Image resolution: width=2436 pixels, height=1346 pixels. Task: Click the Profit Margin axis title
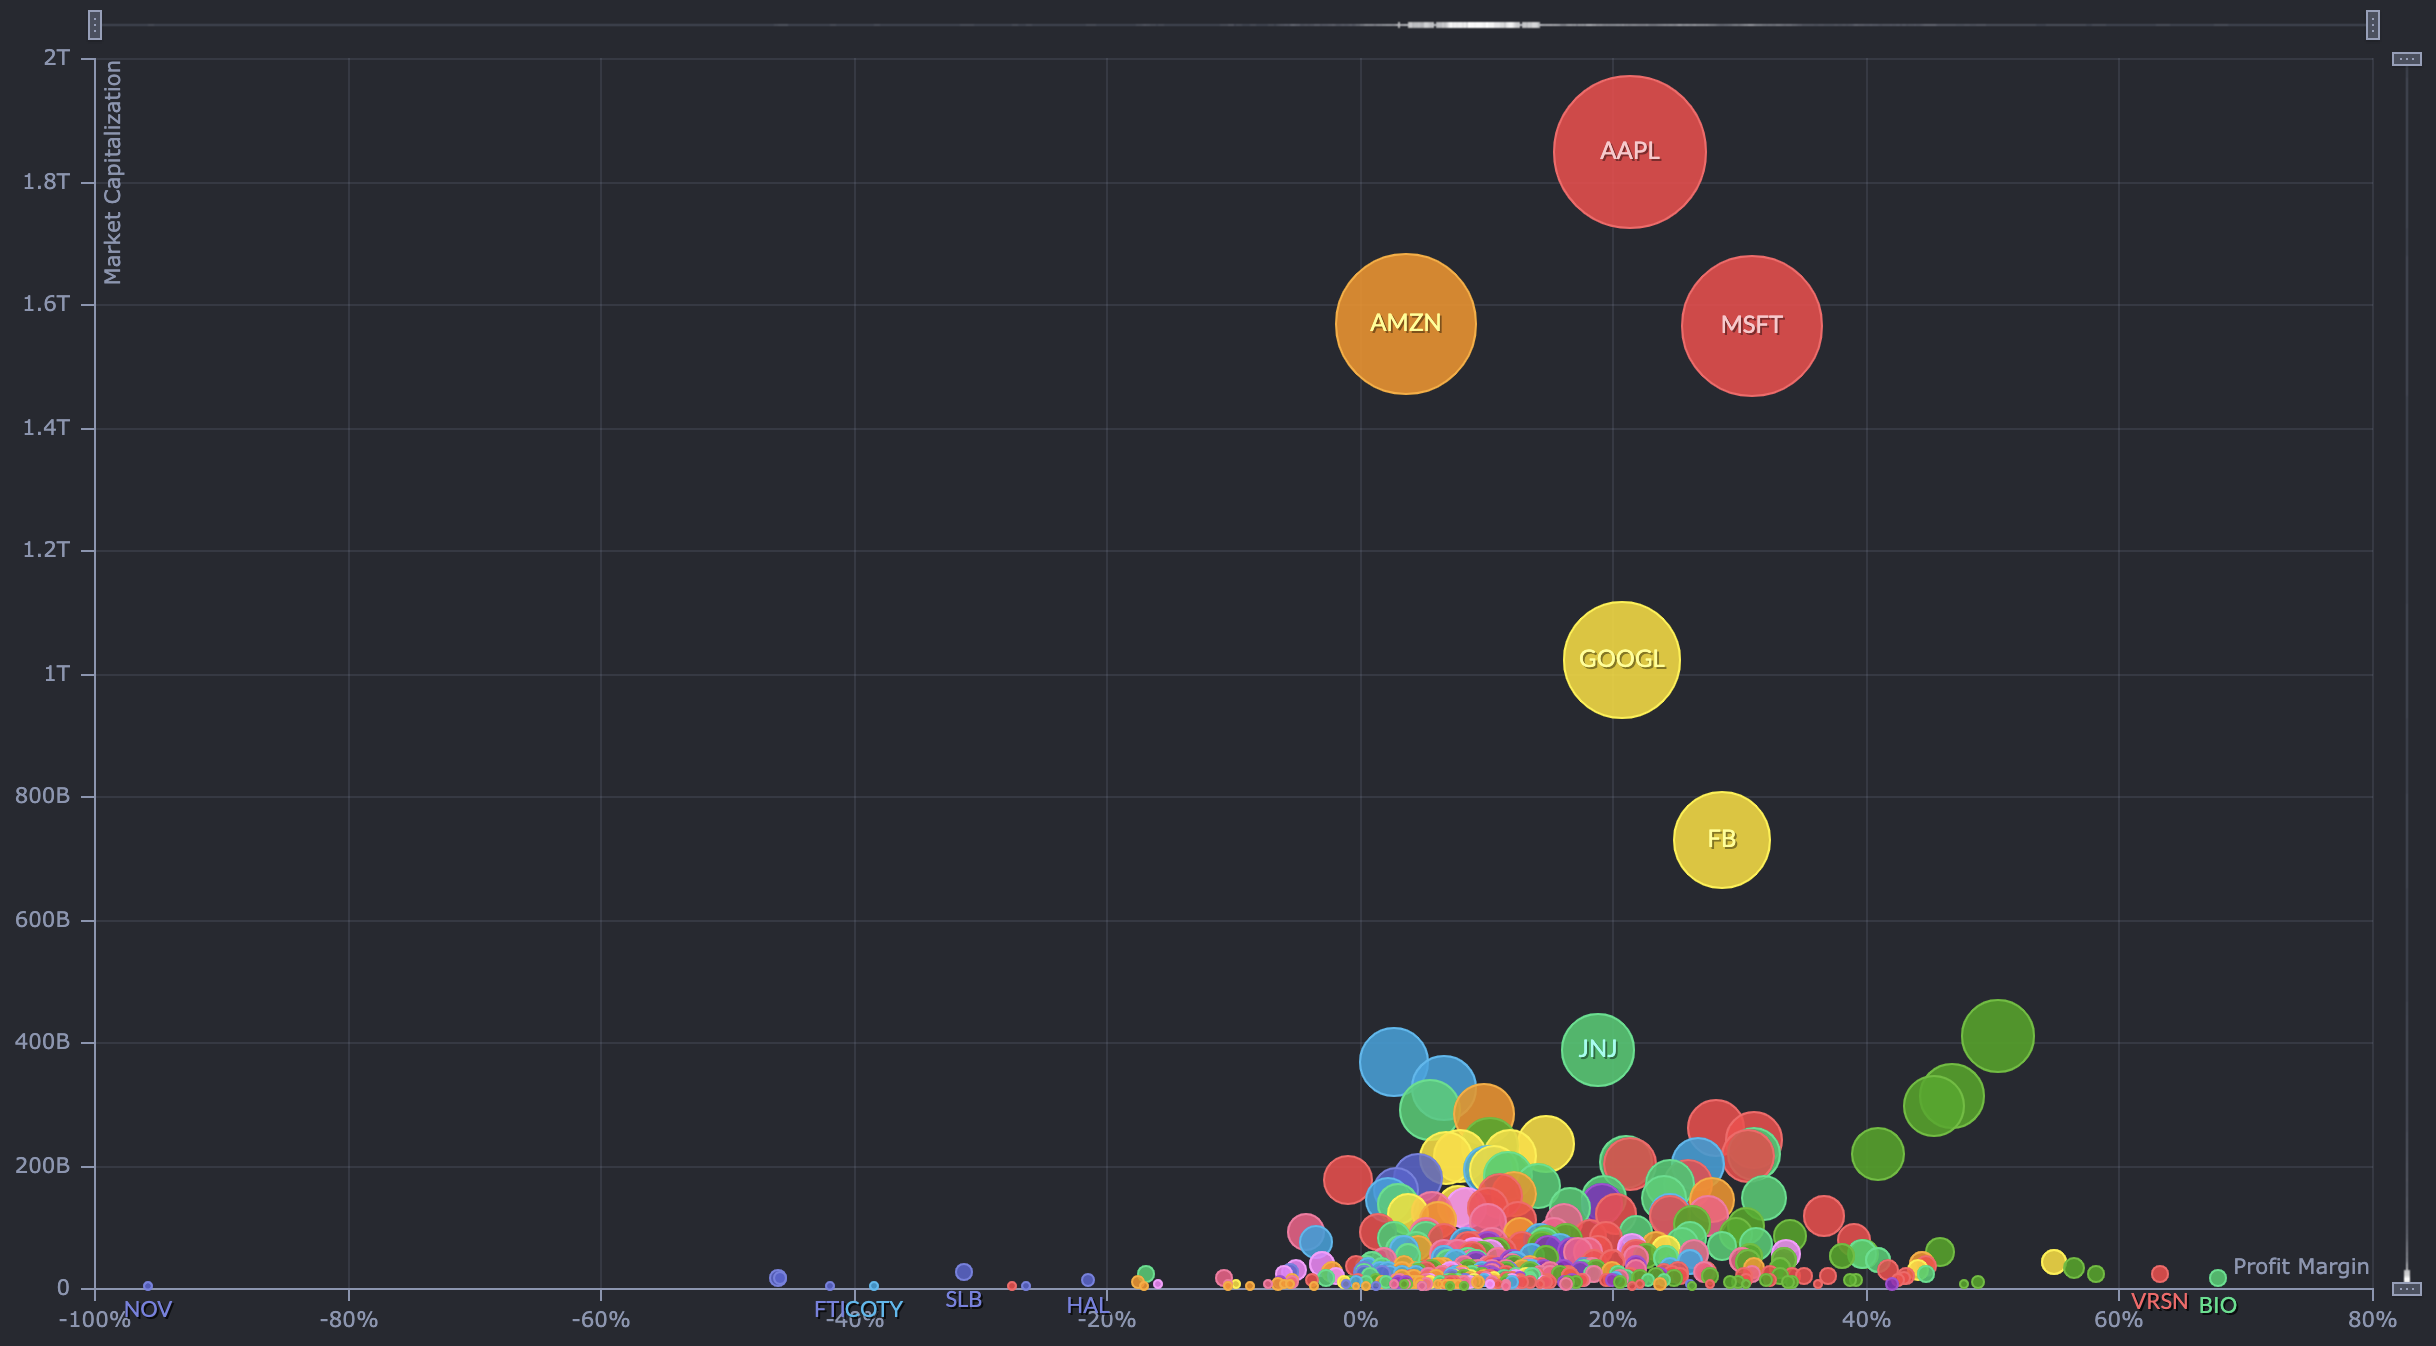pos(2300,1267)
